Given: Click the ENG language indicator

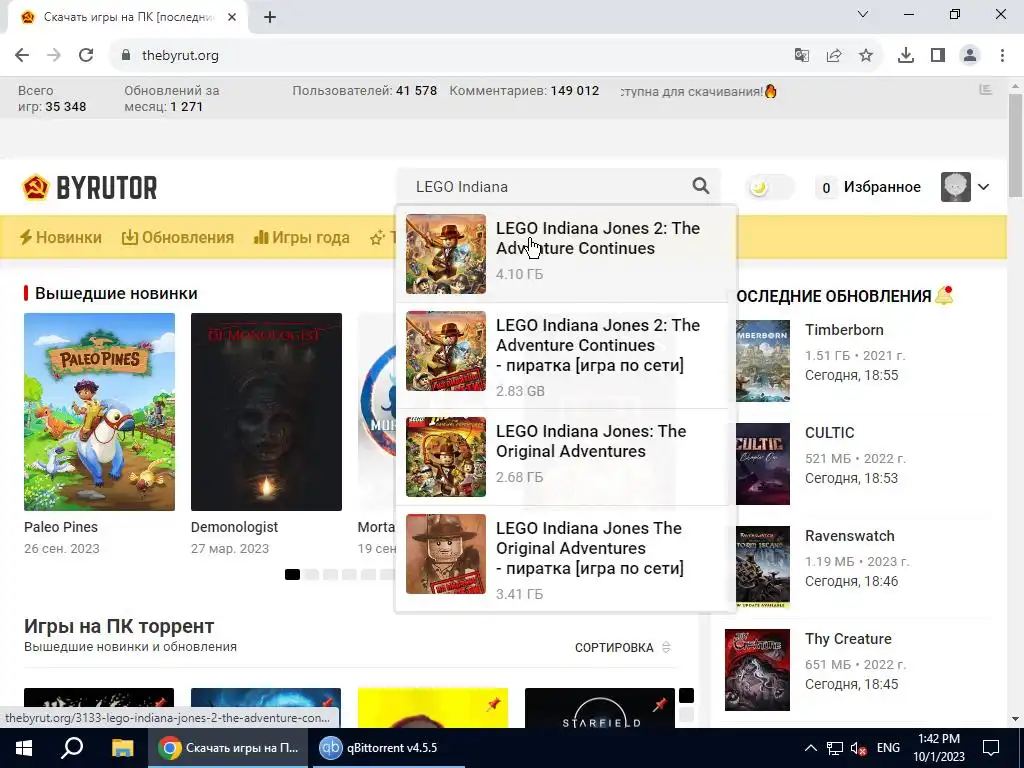Looking at the screenshot, I should (x=888, y=748).
